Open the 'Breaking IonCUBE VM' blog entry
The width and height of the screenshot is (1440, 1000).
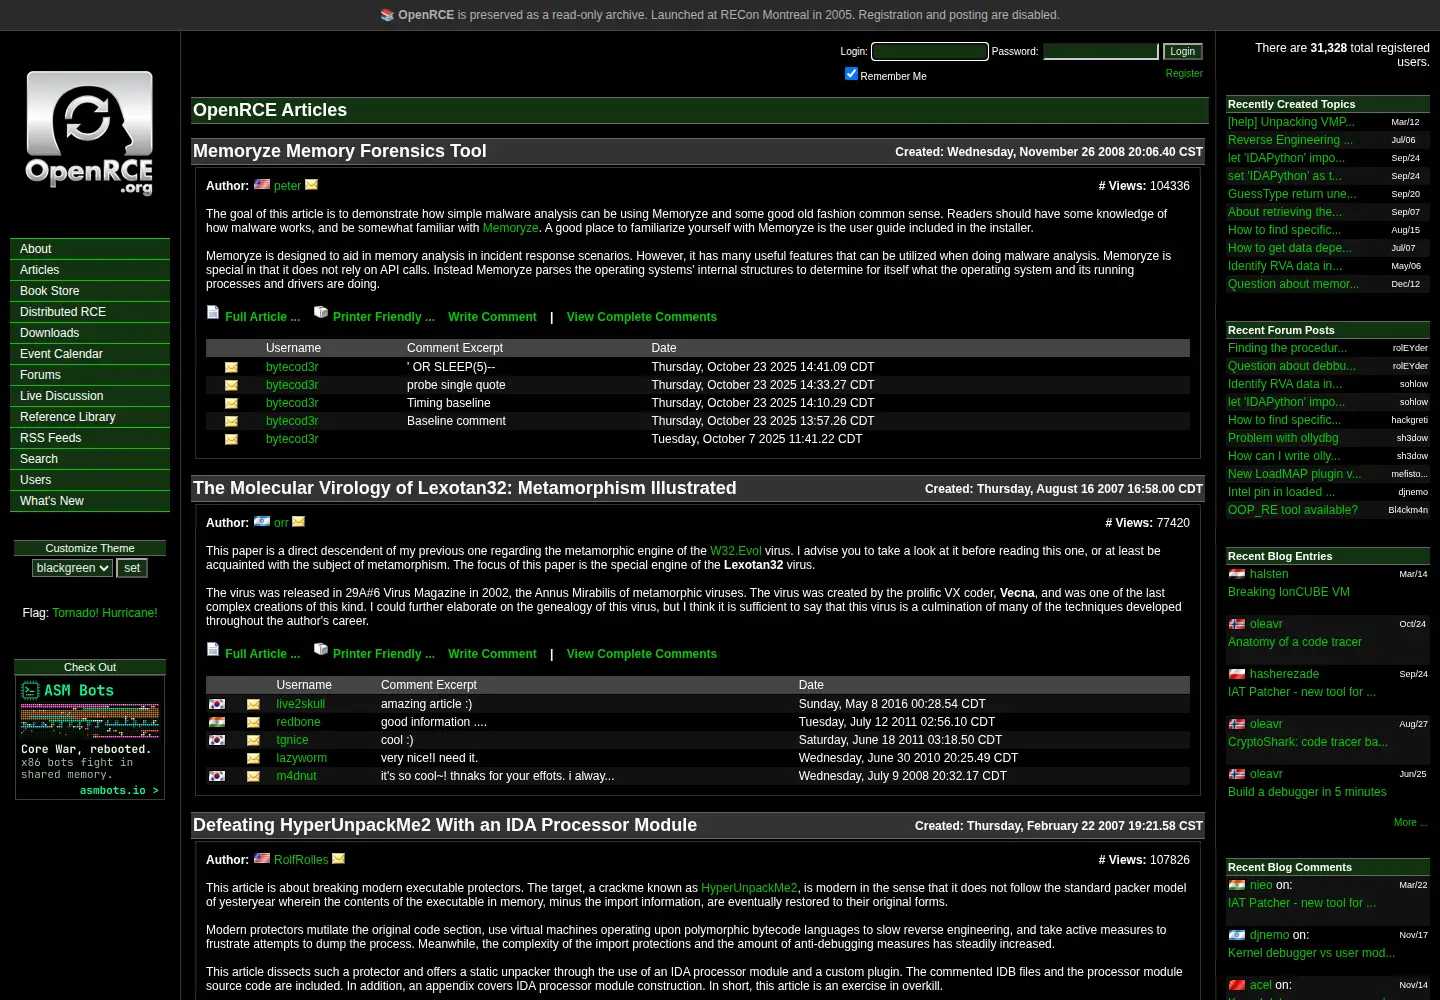(1289, 592)
